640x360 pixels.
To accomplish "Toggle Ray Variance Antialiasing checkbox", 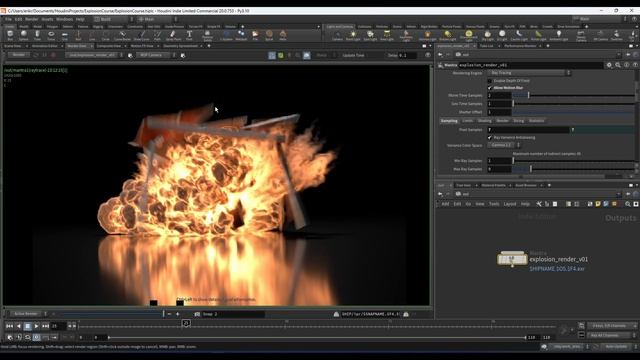I will [490, 138].
